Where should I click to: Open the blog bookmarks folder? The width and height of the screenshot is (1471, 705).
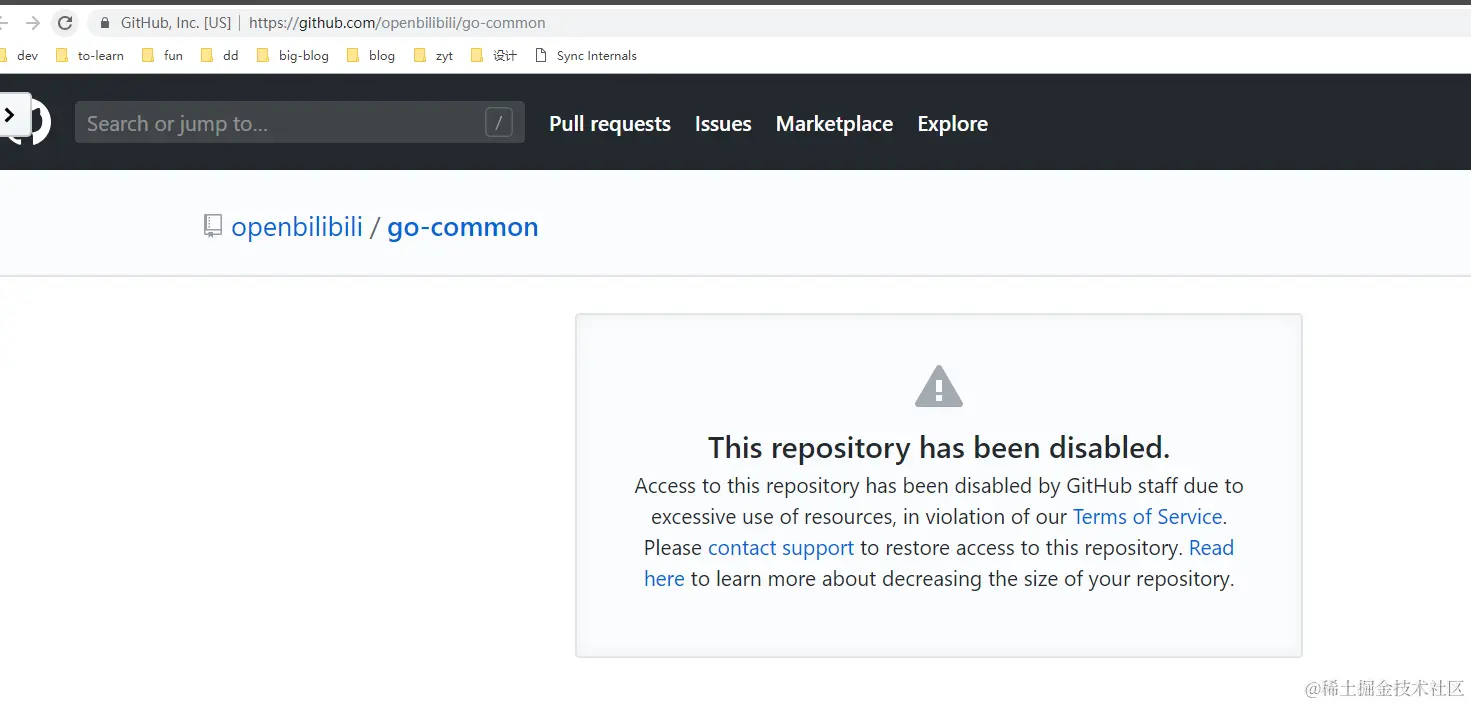click(370, 56)
